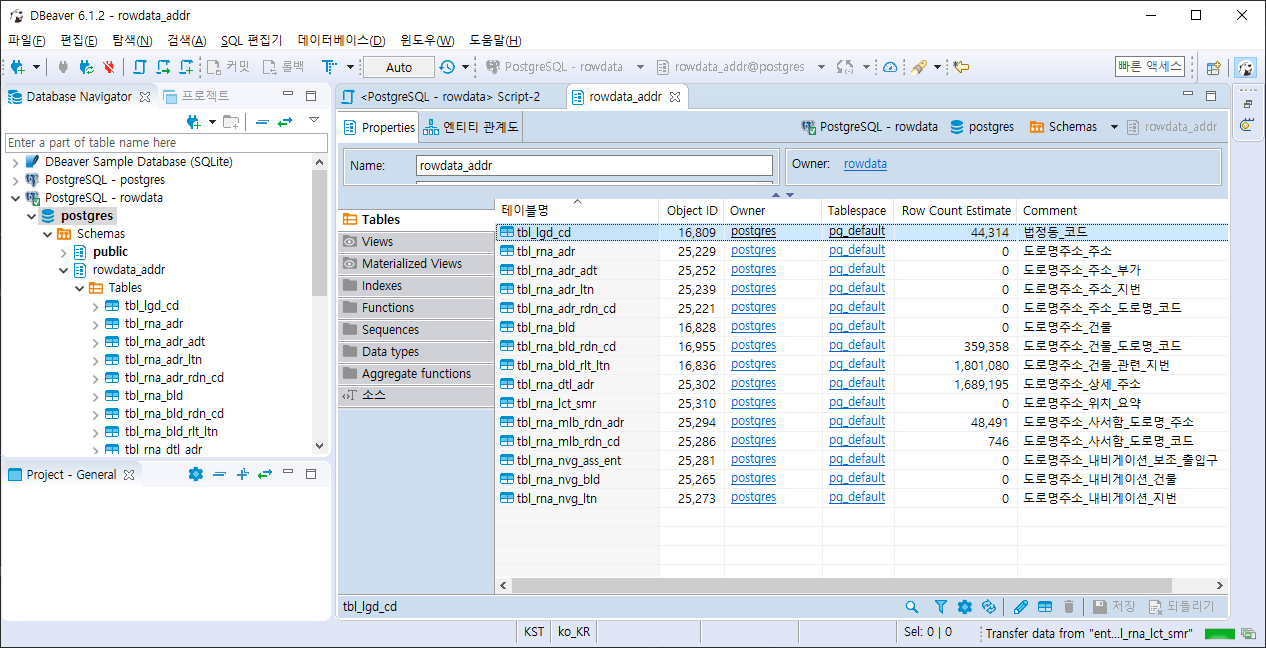
Task: Click the restored-view icon in right side trim
Action: pos(1247,104)
